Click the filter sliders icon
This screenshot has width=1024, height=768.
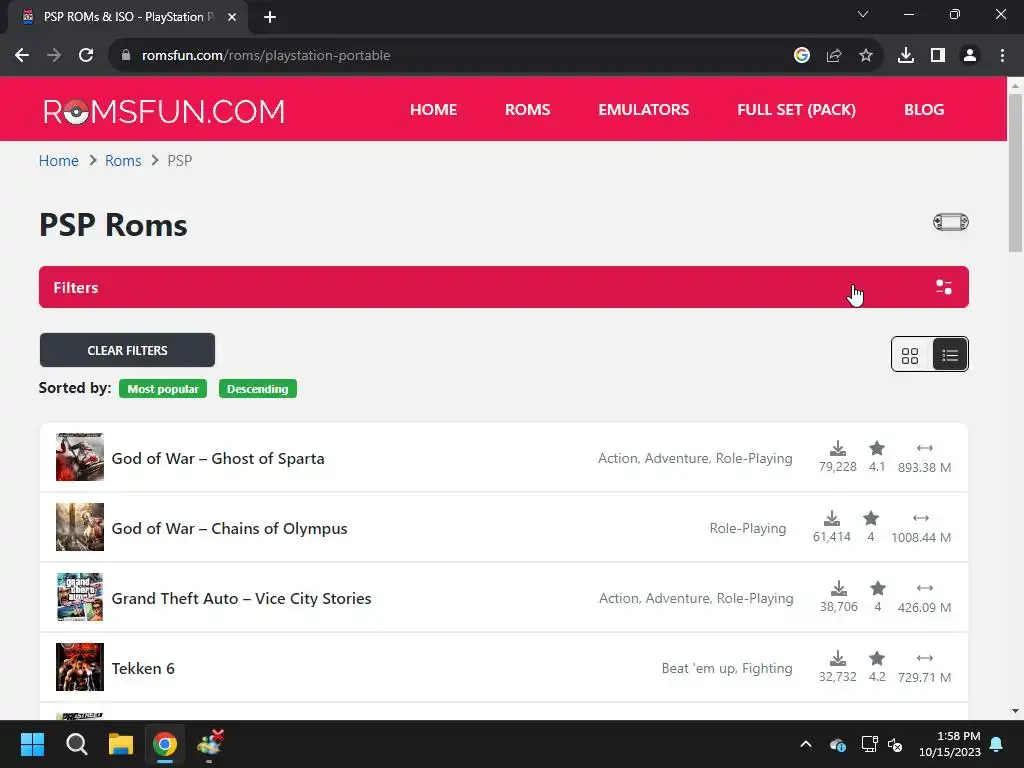944,287
